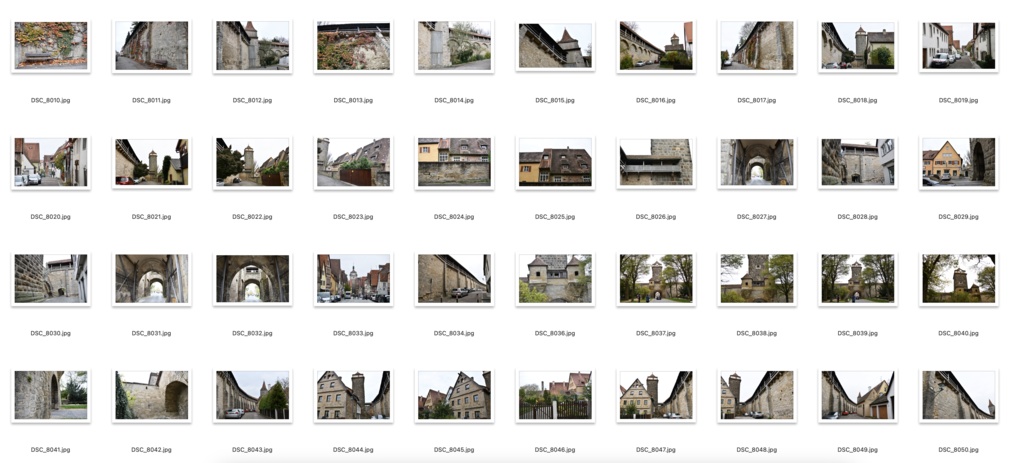Click the DSC_8046.jpg file name label

(555, 450)
